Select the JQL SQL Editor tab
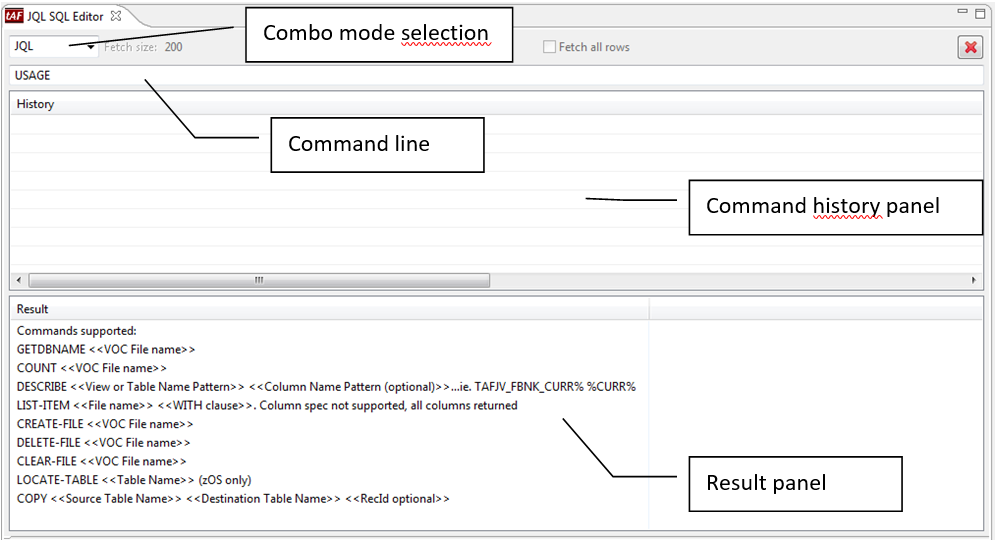Viewport: 998px width, 547px height. [x=65, y=16]
